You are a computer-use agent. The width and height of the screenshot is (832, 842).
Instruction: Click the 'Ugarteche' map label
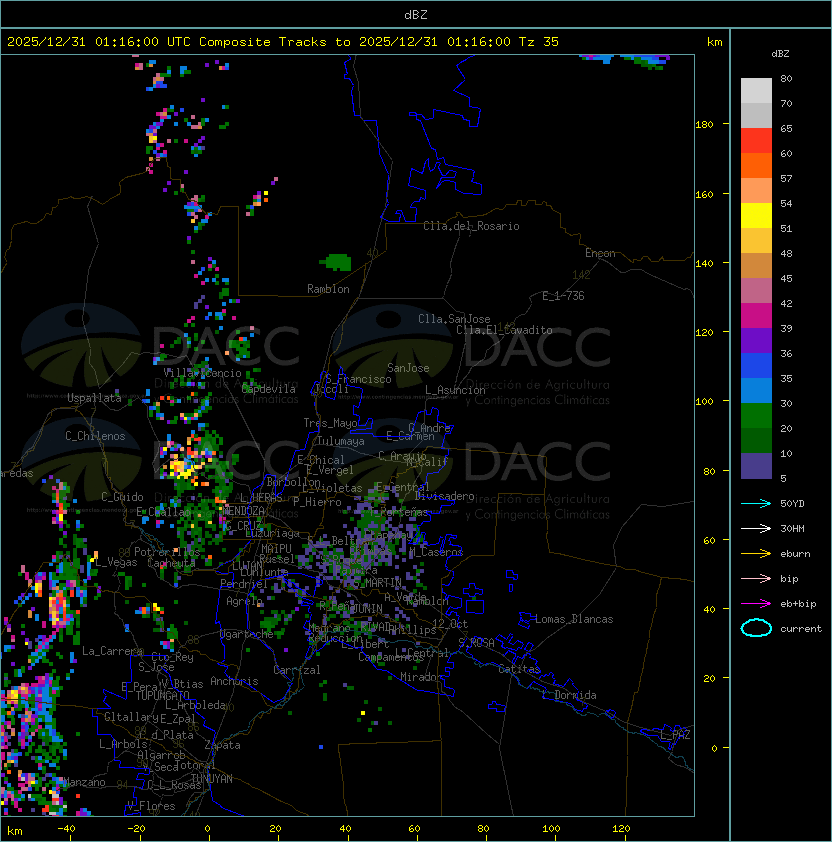point(247,634)
